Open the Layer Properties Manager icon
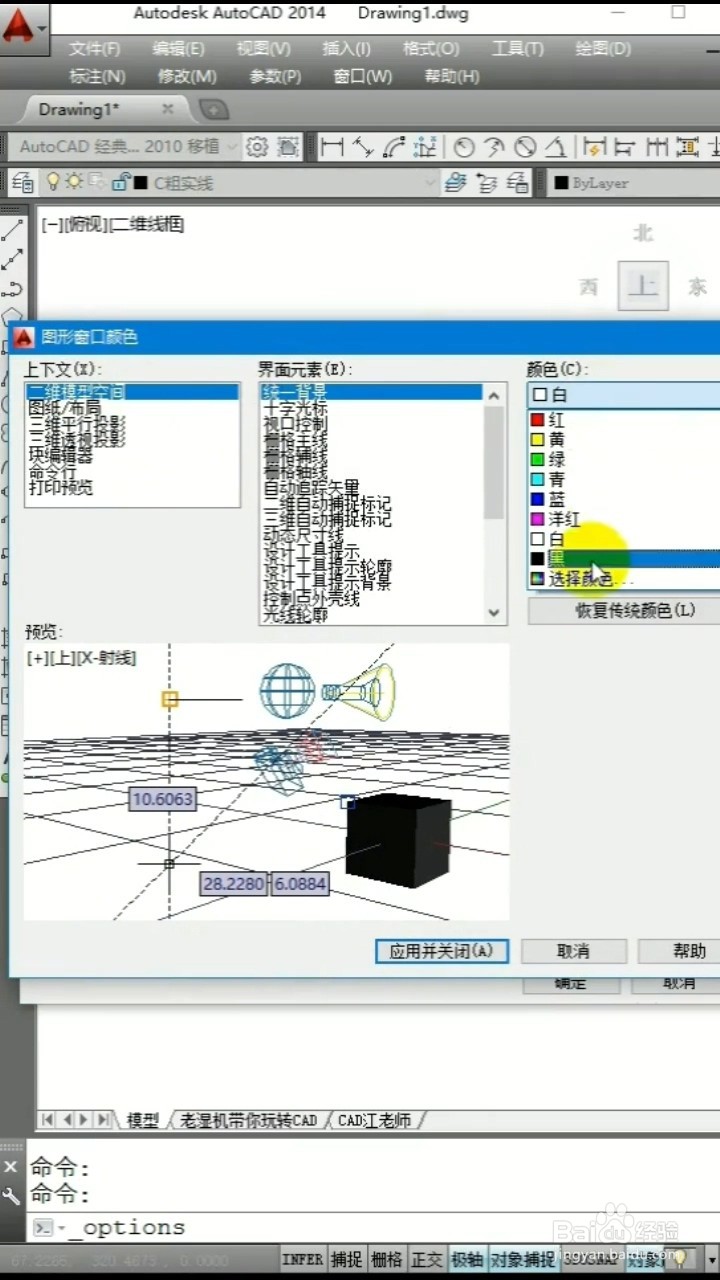The height and width of the screenshot is (1280, 720). tap(22, 182)
